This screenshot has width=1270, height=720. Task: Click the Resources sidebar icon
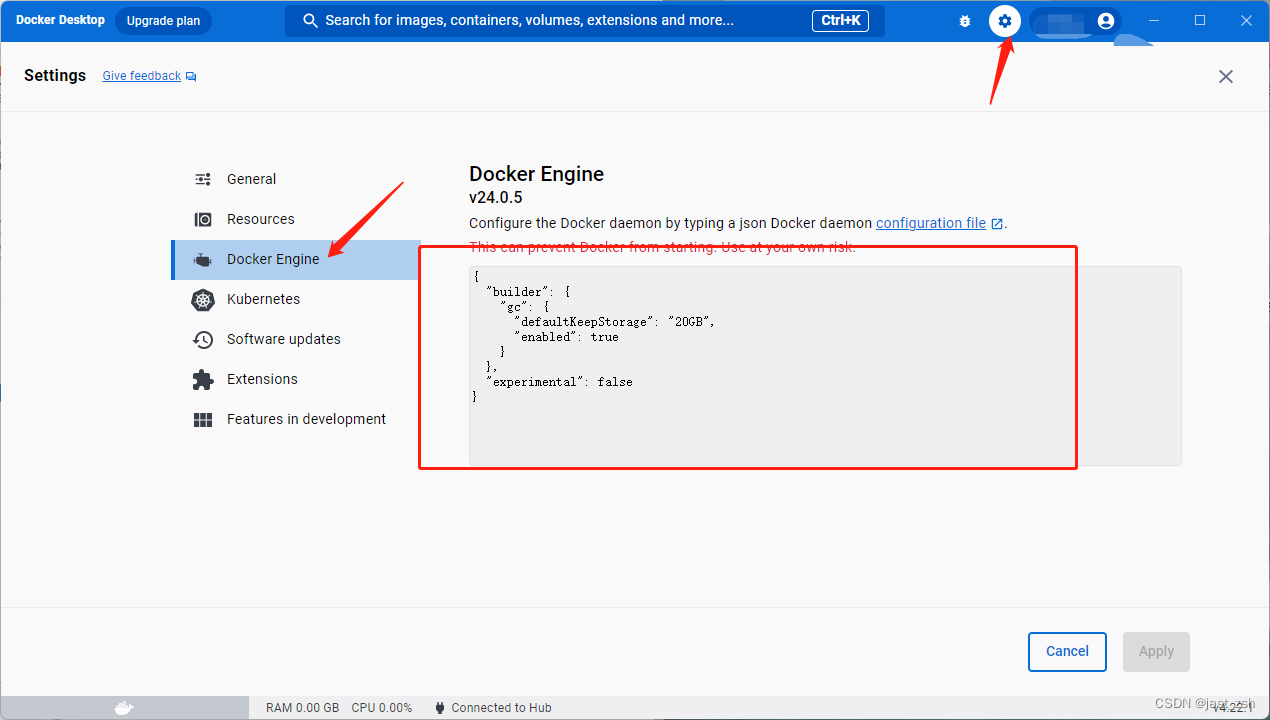(x=202, y=219)
